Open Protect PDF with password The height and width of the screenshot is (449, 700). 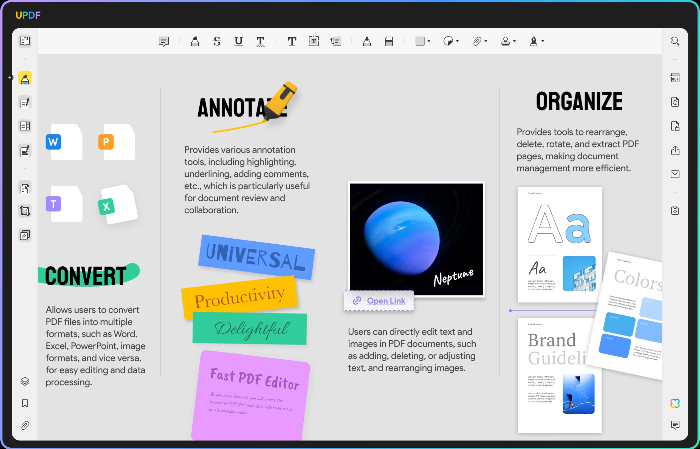[675, 126]
